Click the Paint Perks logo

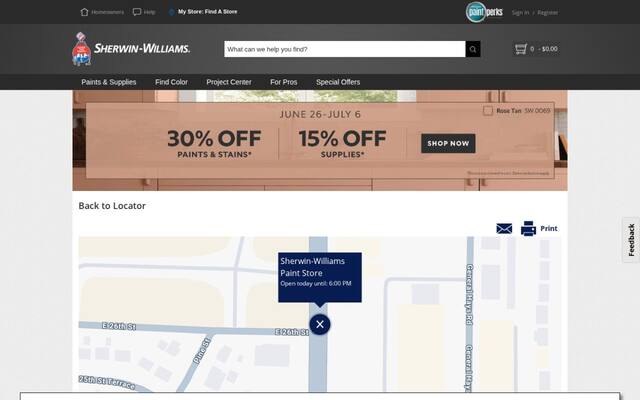pyautogui.click(x=484, y=12)
